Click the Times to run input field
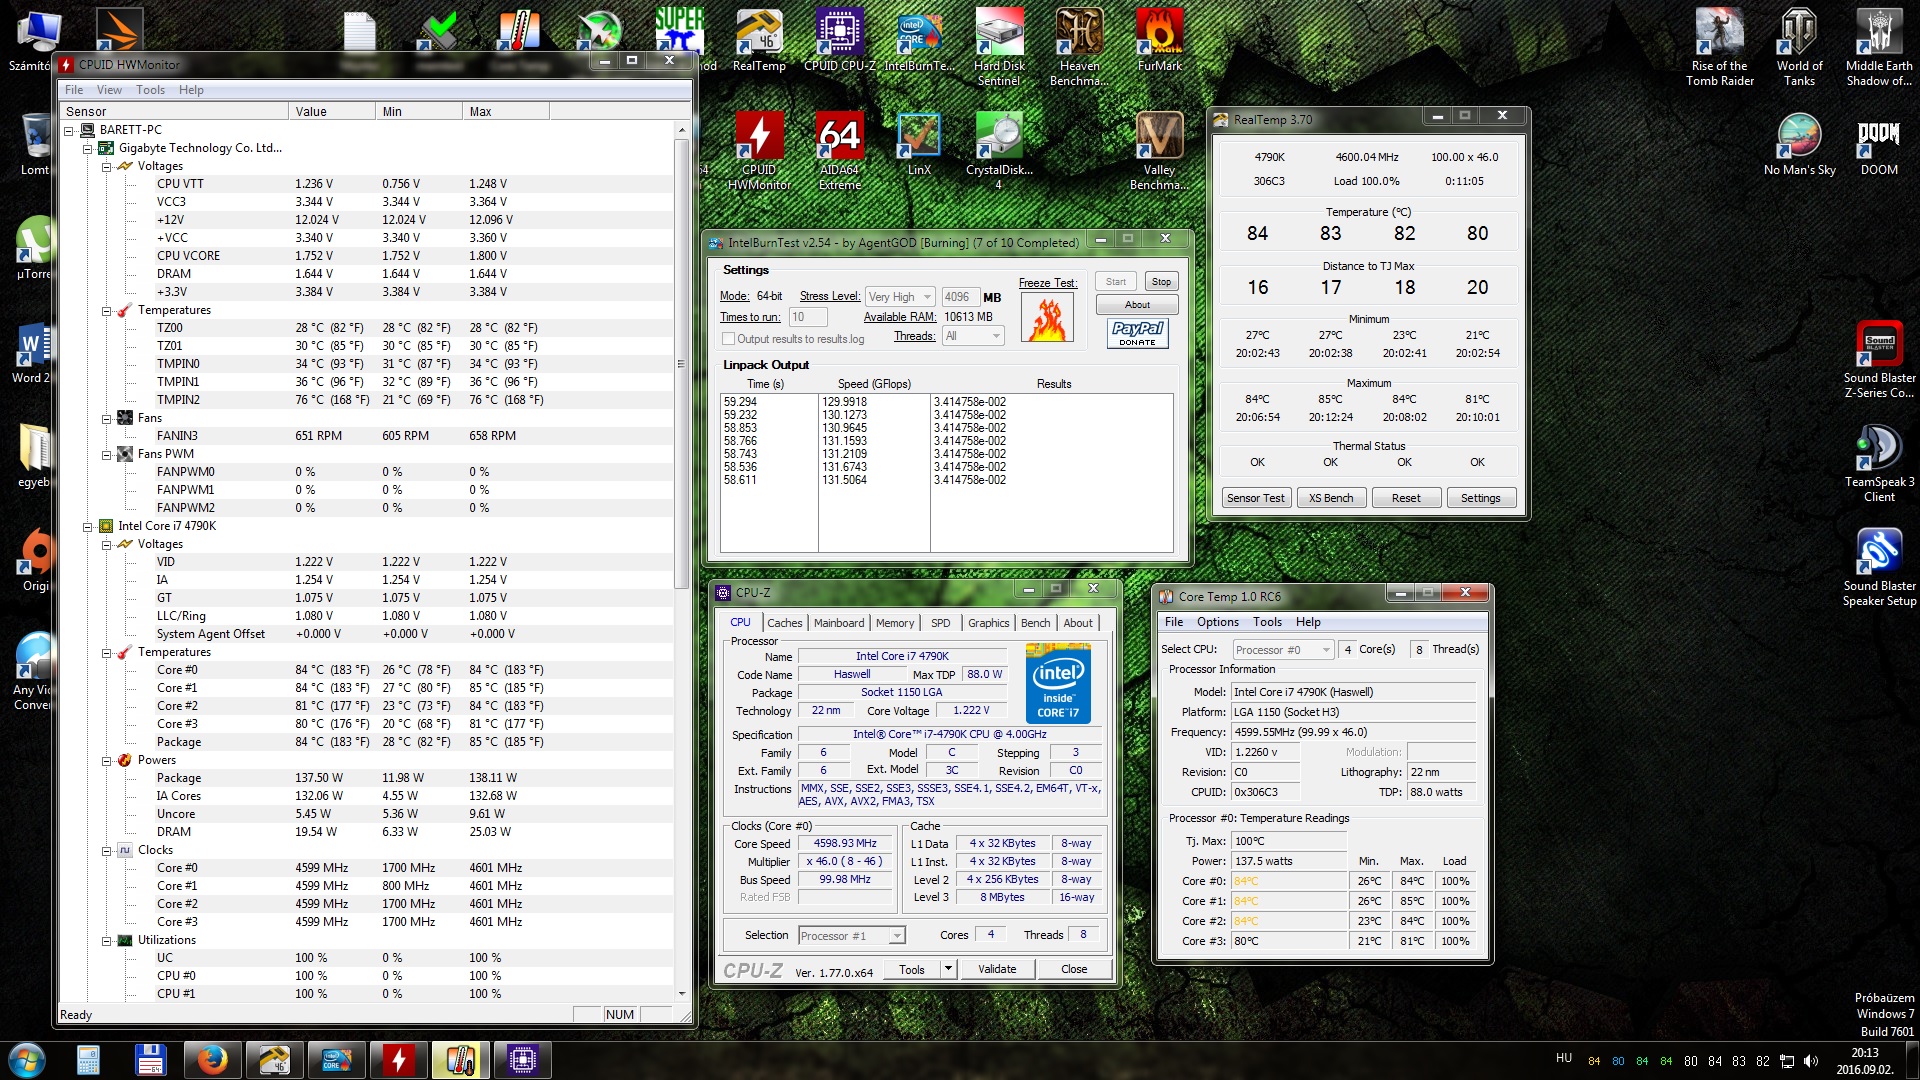The height and width of the screenshot is (1080, 1920). pos(807,317)
